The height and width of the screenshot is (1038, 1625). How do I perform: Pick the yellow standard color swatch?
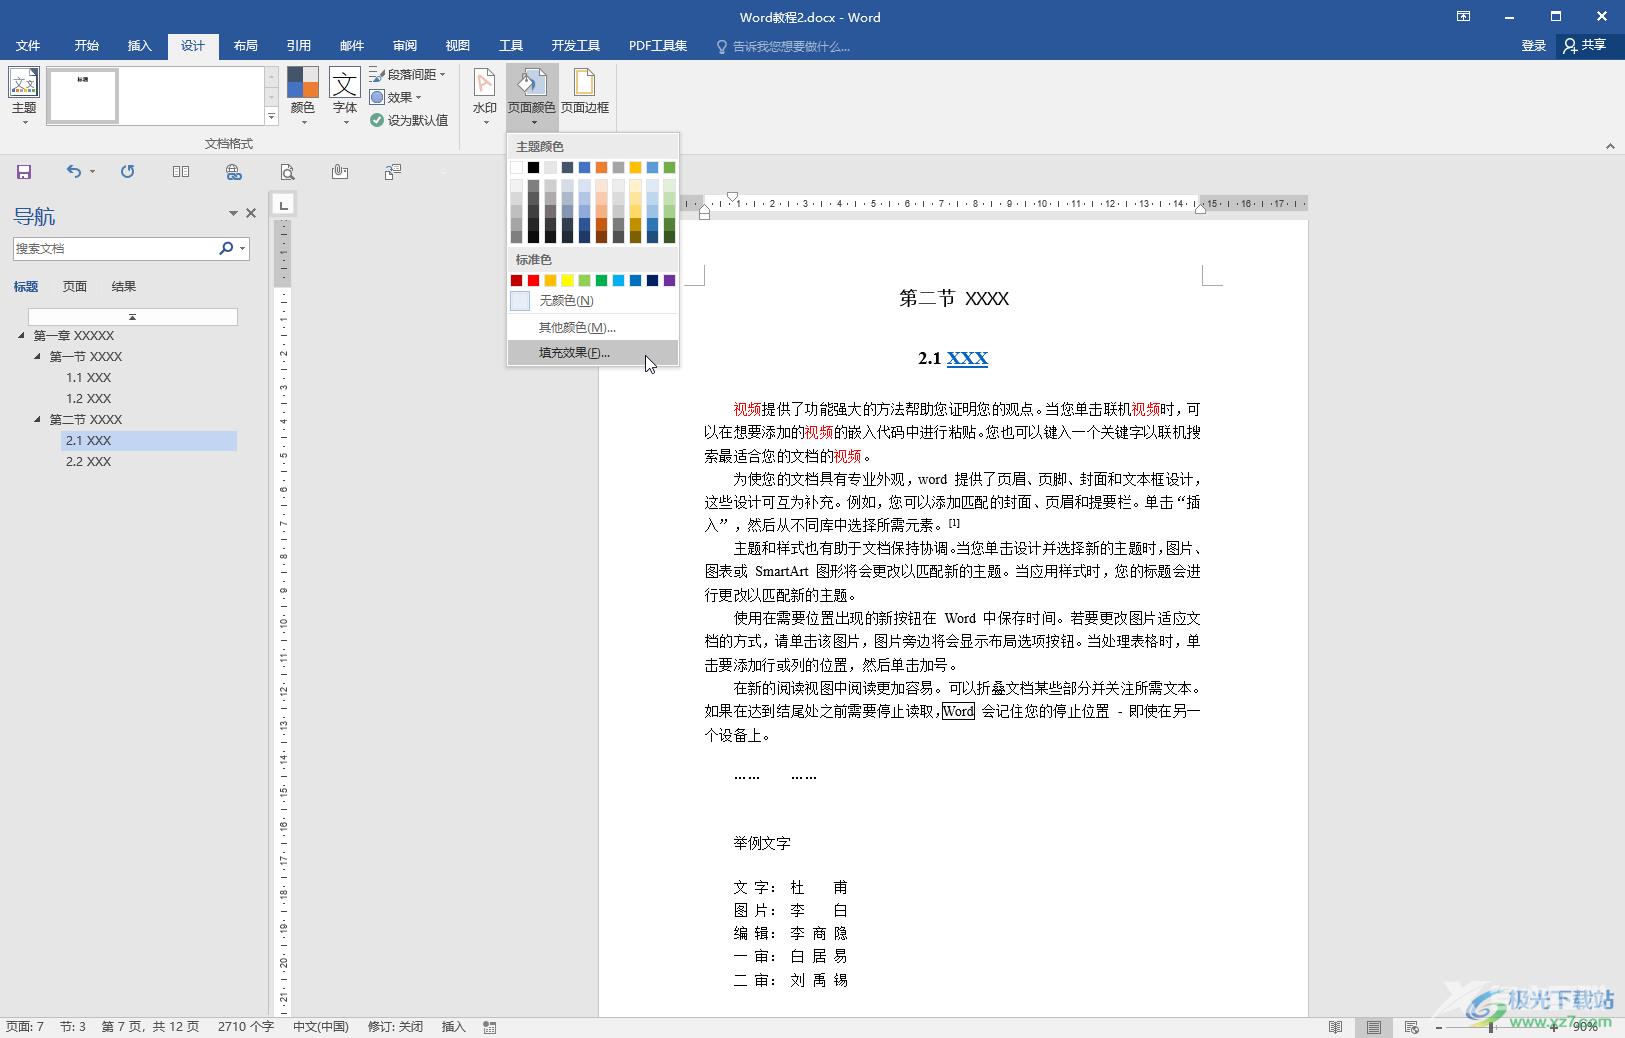[568, 280]
